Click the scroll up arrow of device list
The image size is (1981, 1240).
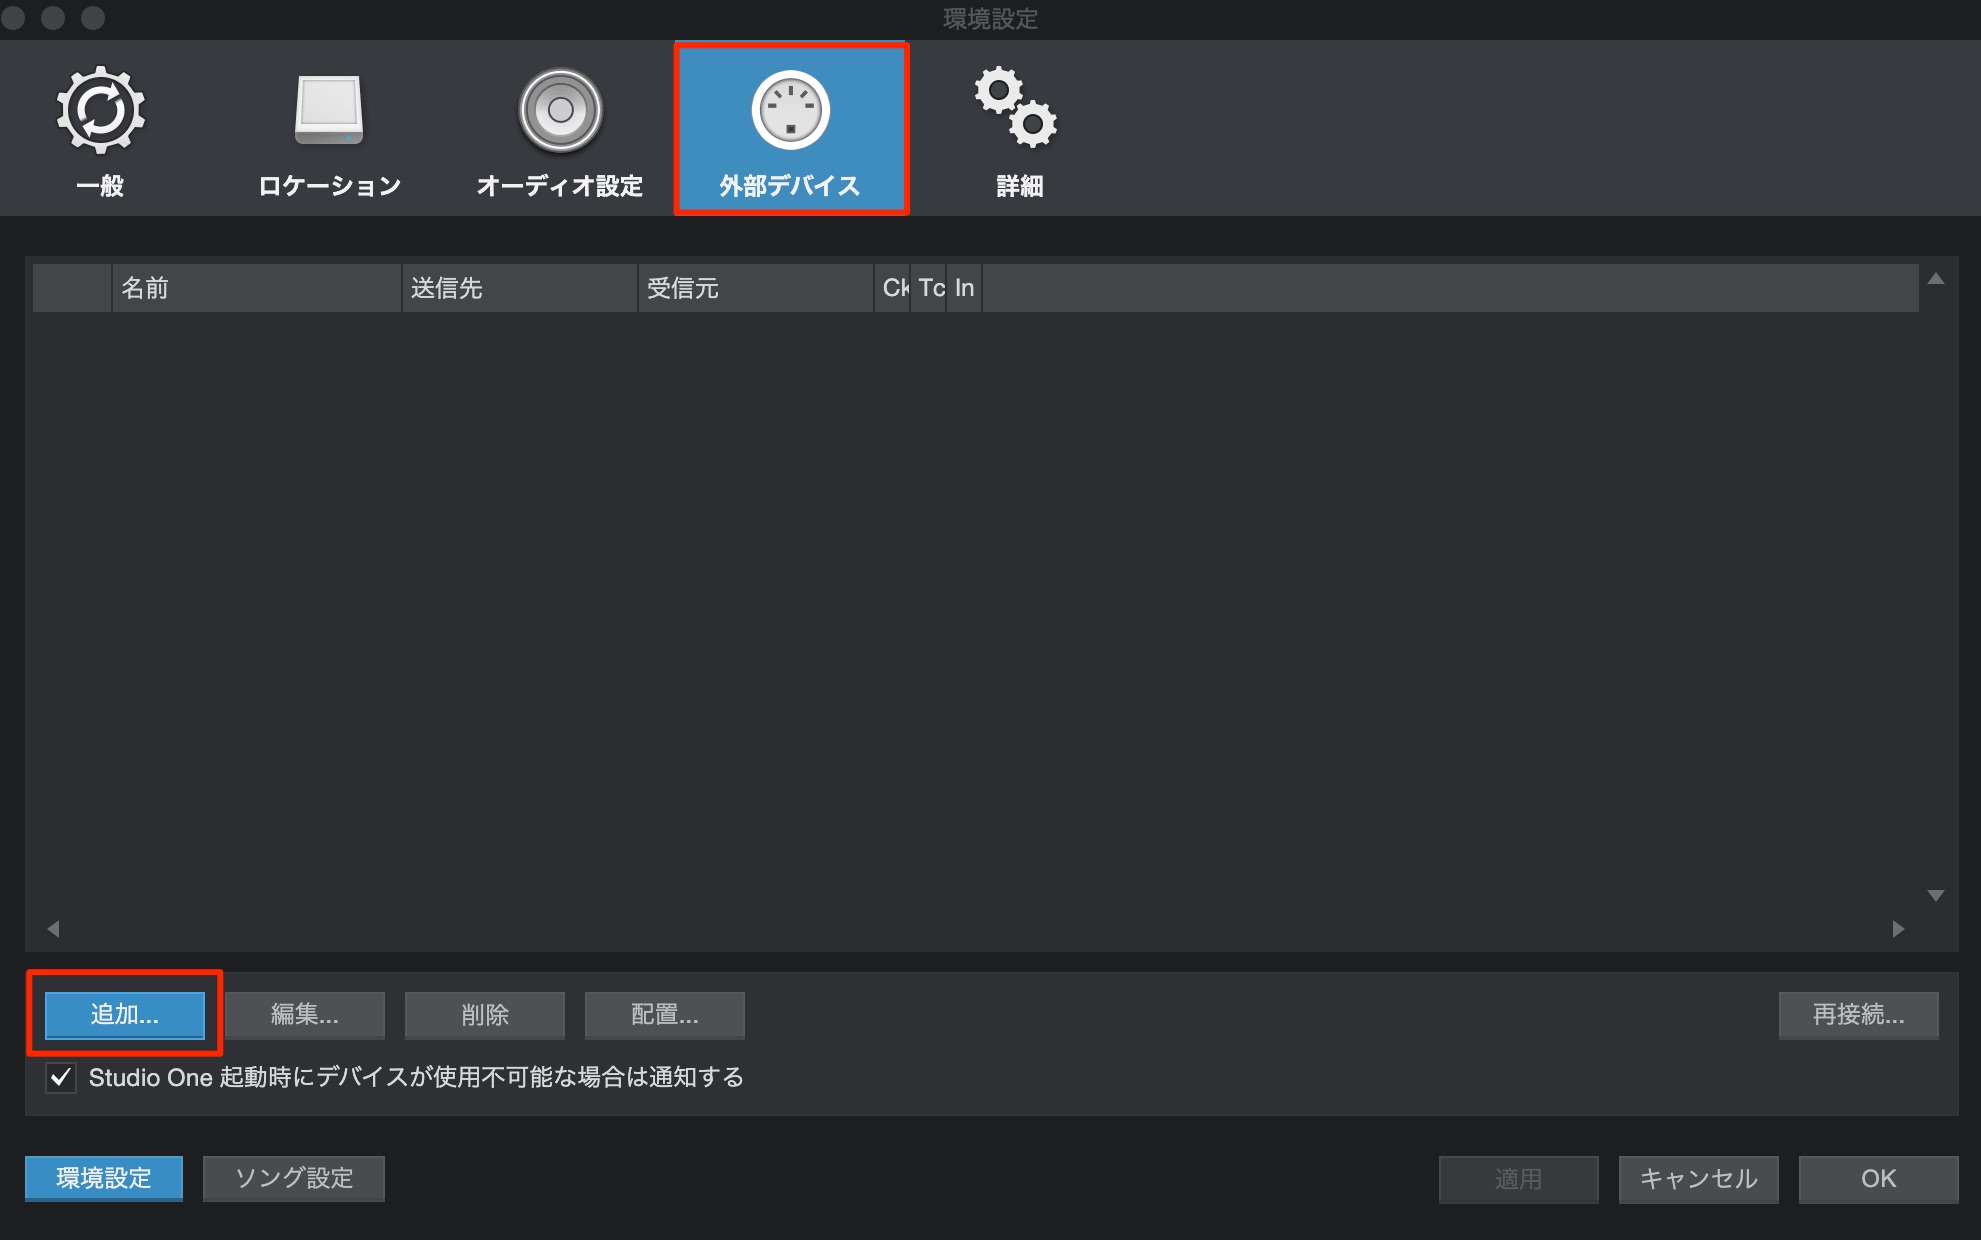1936,279
